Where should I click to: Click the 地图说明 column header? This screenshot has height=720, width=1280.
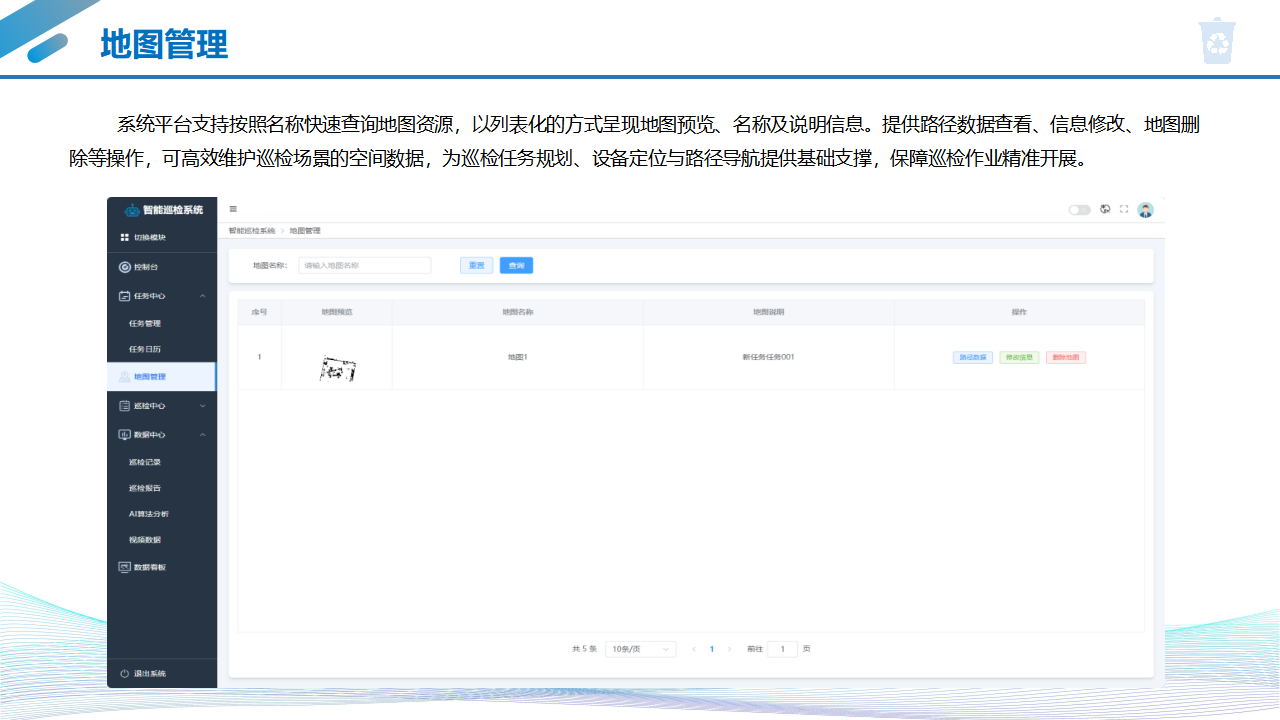coord(769,312)
